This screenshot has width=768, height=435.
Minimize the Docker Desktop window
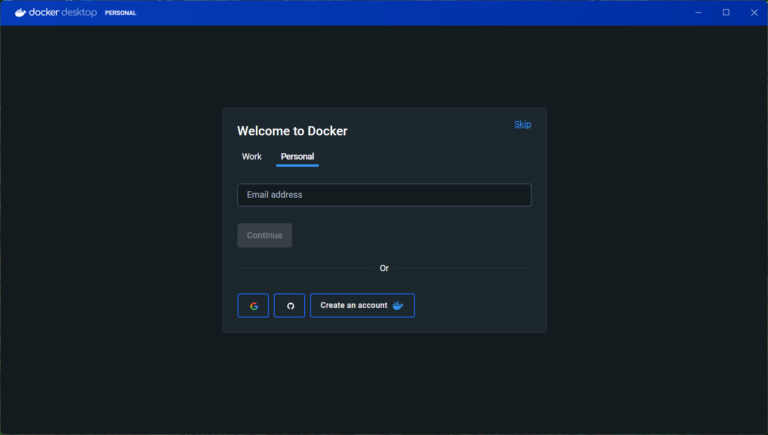click(x=698, y=12)
